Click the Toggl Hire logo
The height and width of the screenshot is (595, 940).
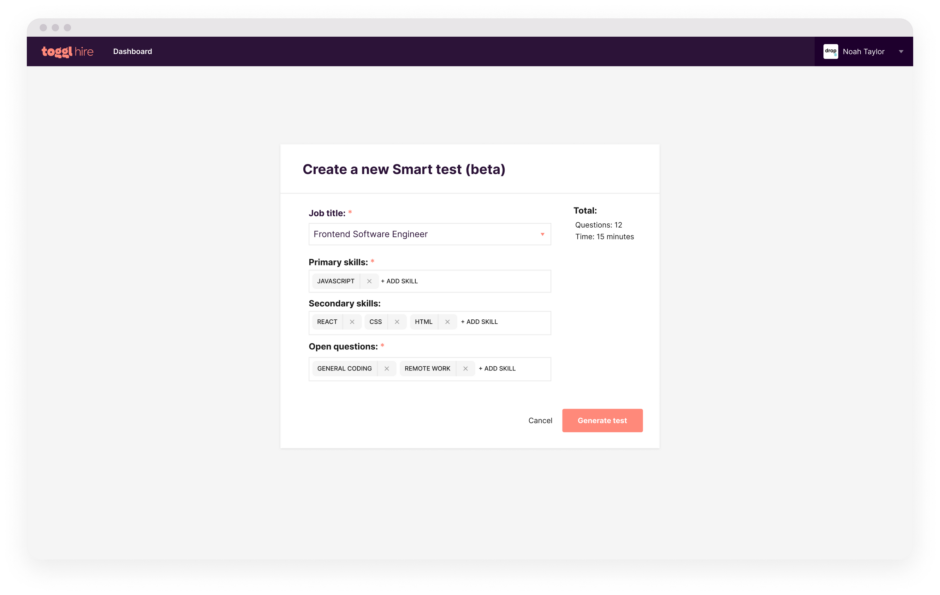67,52
